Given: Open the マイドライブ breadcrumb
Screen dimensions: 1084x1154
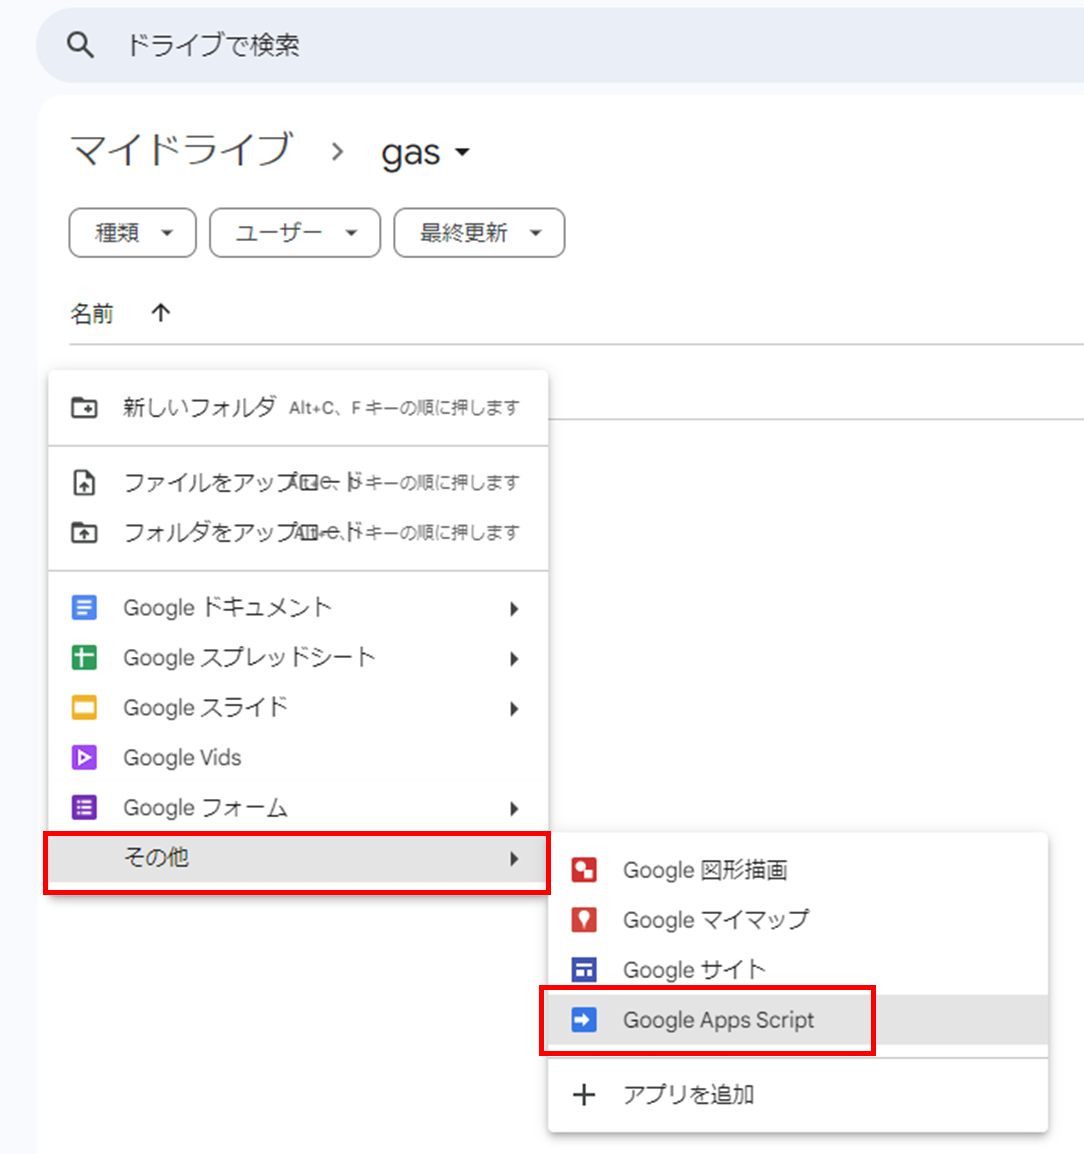Looking at the screenshot, I should click(182, 150).
